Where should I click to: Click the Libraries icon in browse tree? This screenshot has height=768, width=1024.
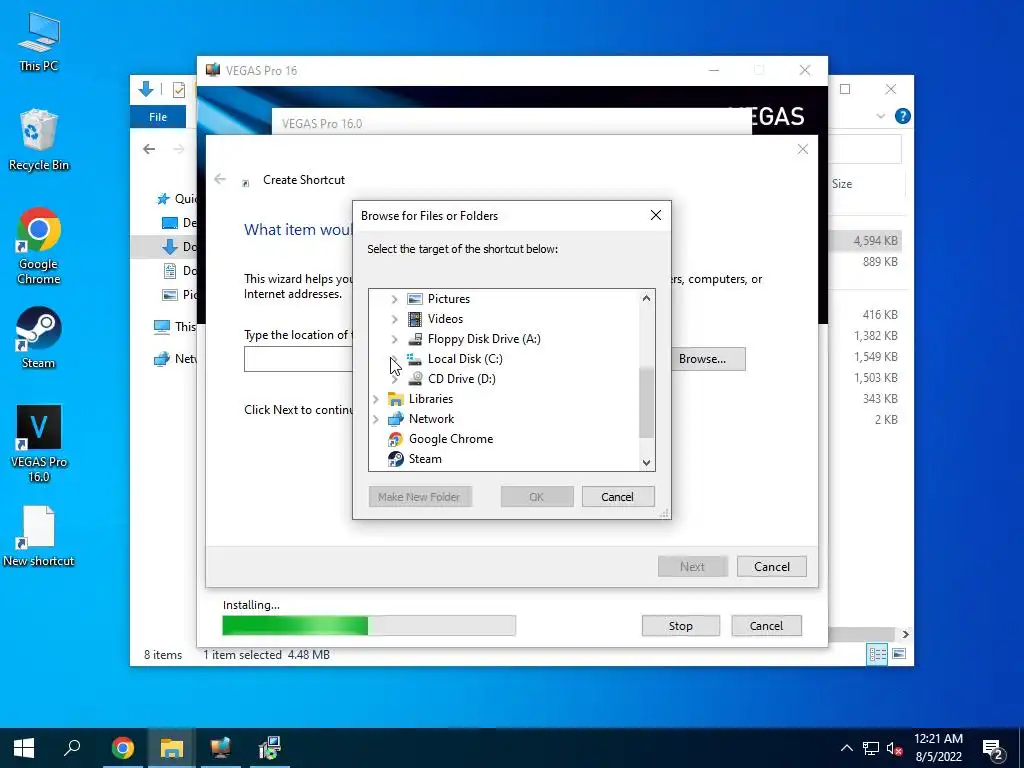[x=396, y=399]
